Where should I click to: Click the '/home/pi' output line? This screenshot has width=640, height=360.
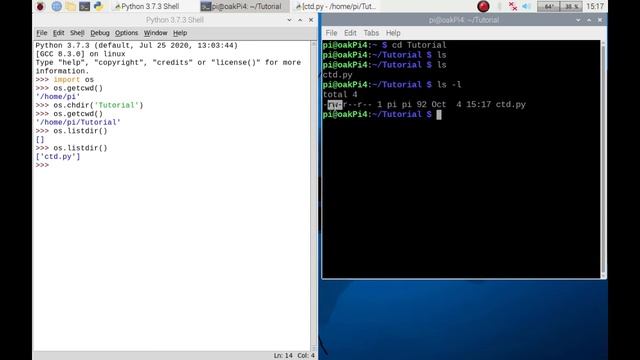tap(58, 97)
